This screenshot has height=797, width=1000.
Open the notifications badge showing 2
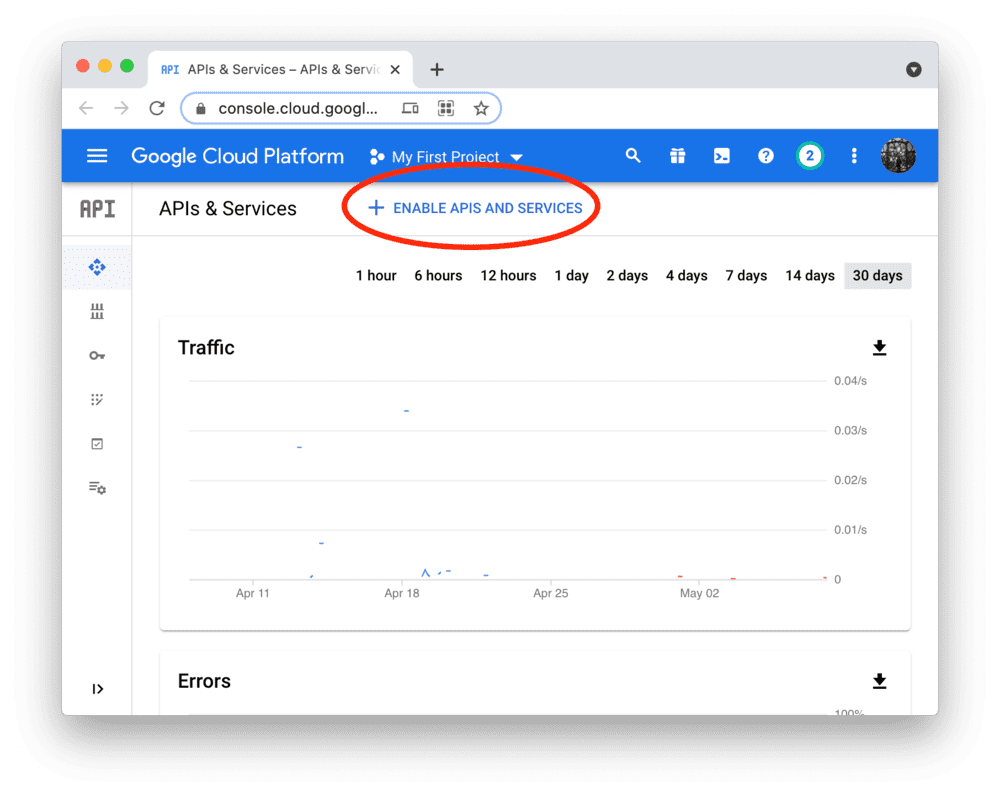tap(809, 156)
